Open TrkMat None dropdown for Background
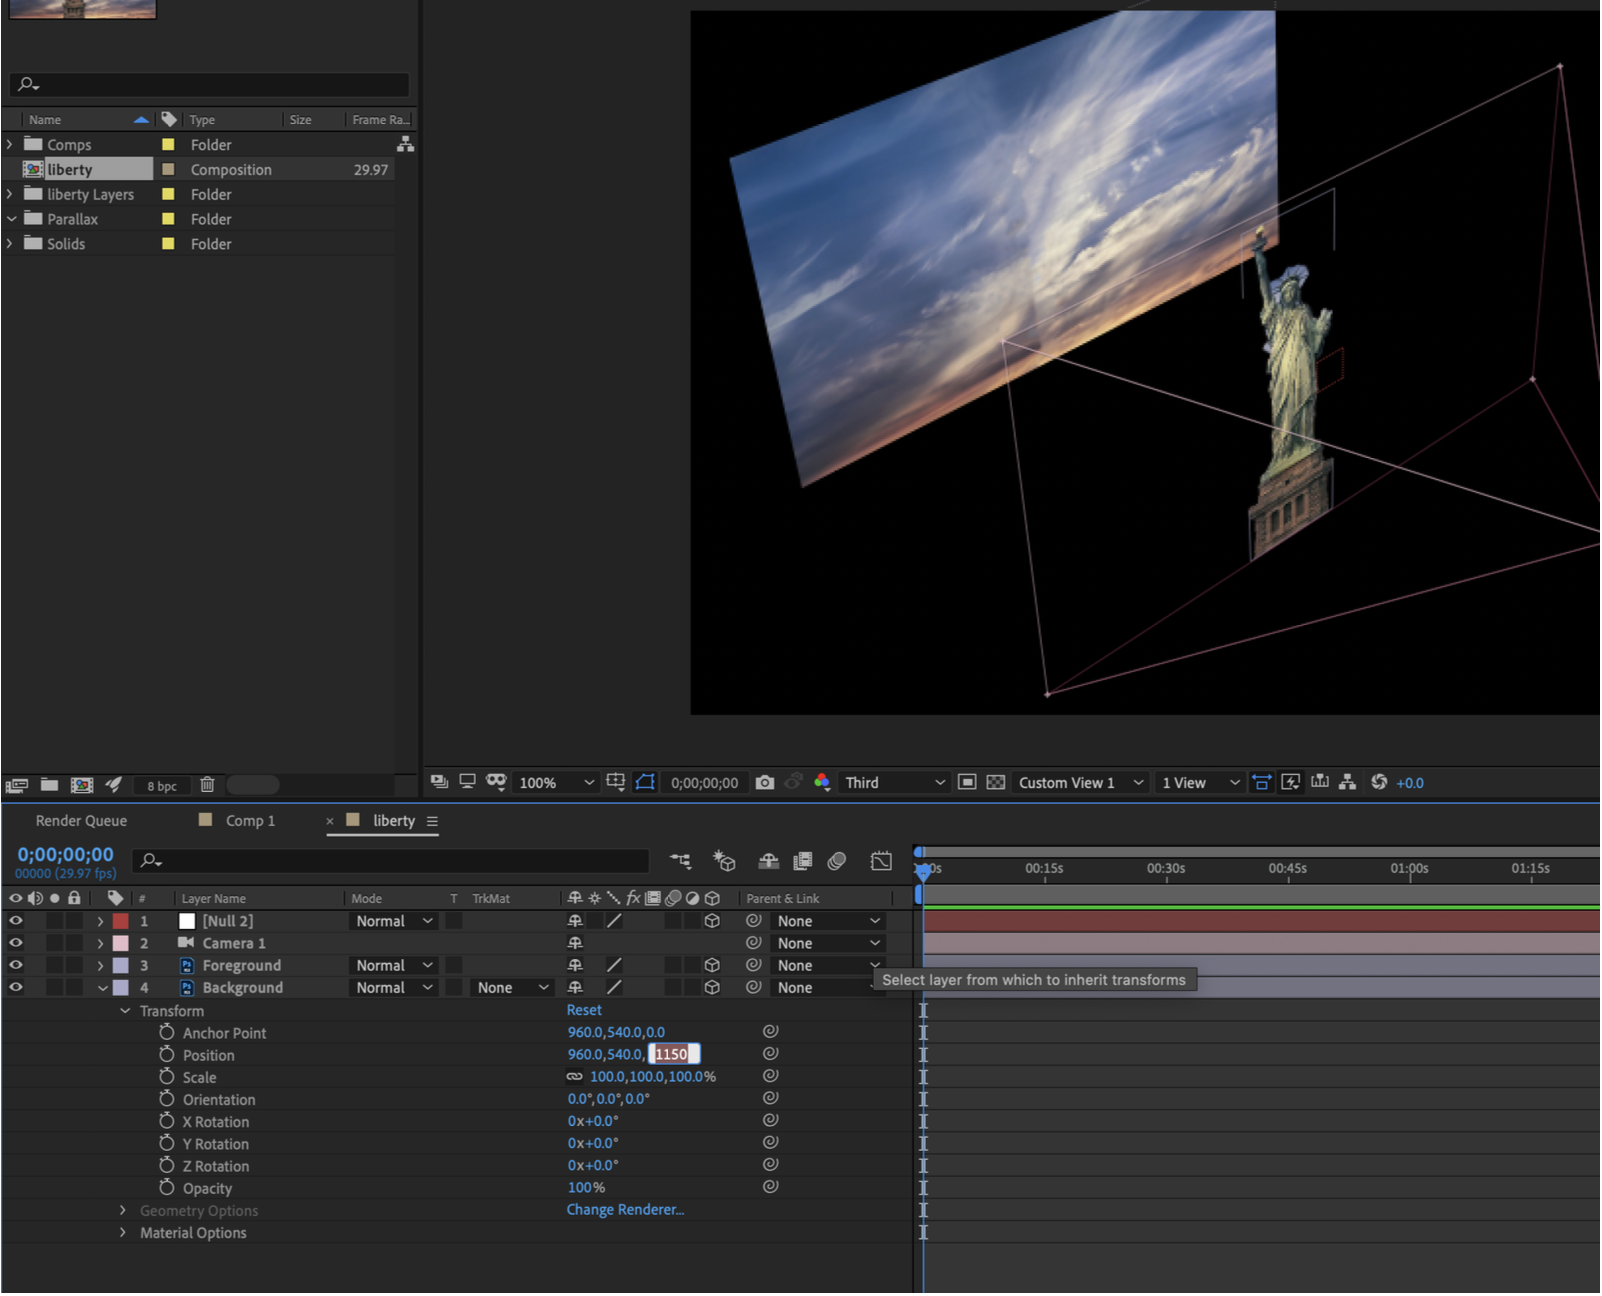The height and width of the screenshot is (1296, 1602). 512,987
